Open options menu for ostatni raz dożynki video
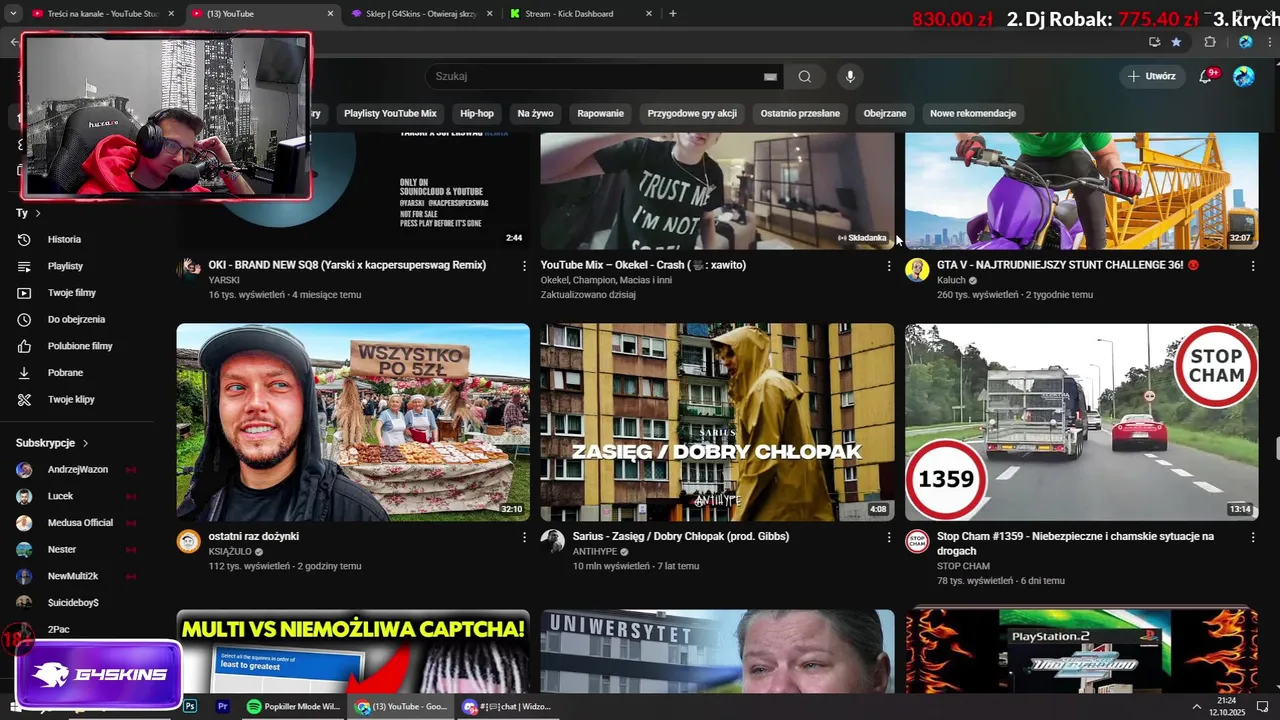1280x720 pixels. [524, 537]
